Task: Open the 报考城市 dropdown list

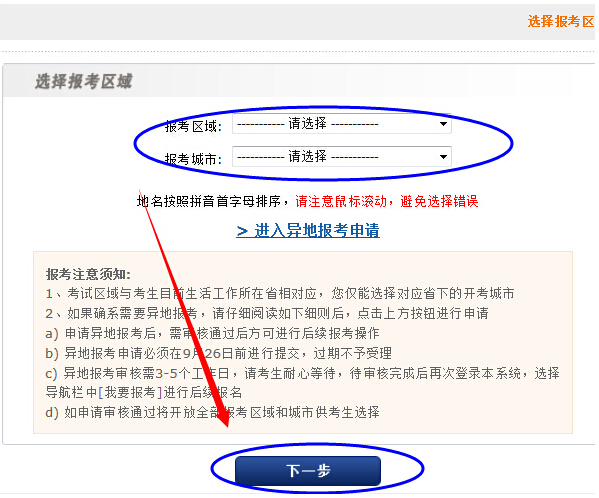Action: (x=342, y=157)
